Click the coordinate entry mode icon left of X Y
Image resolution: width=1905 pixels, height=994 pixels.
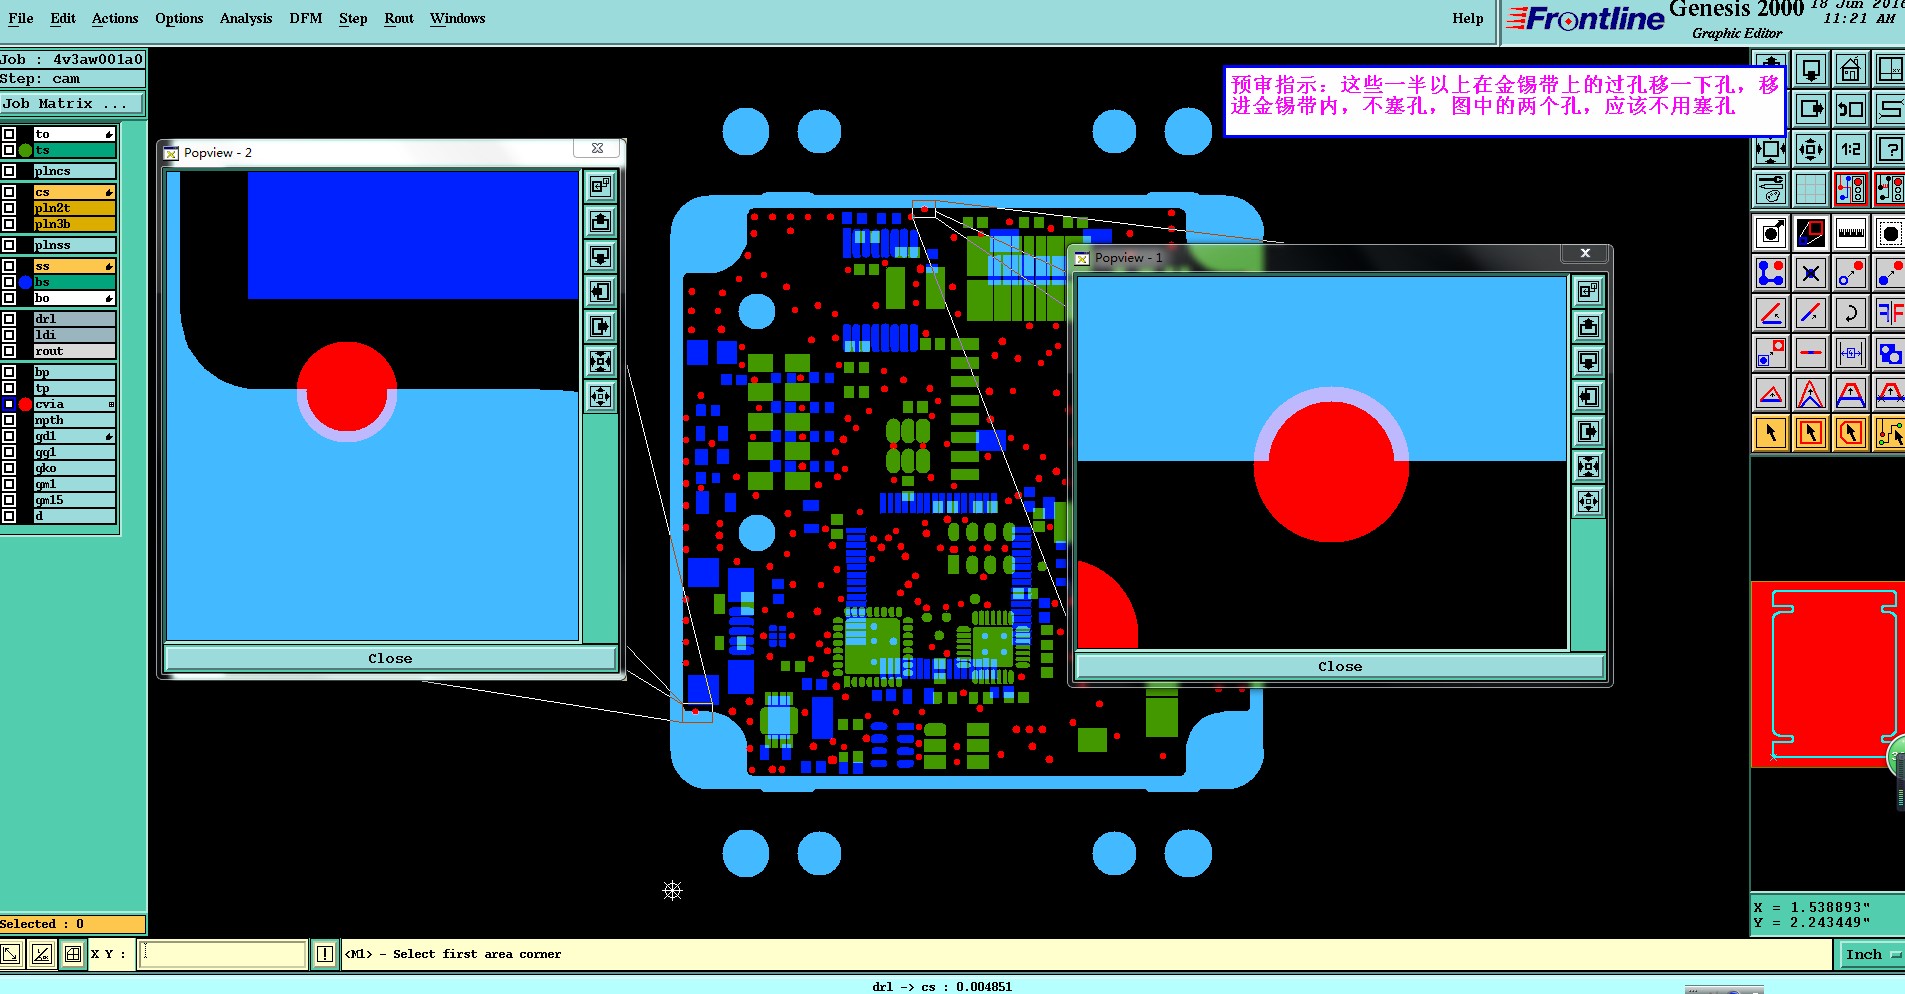click(73, 954)
